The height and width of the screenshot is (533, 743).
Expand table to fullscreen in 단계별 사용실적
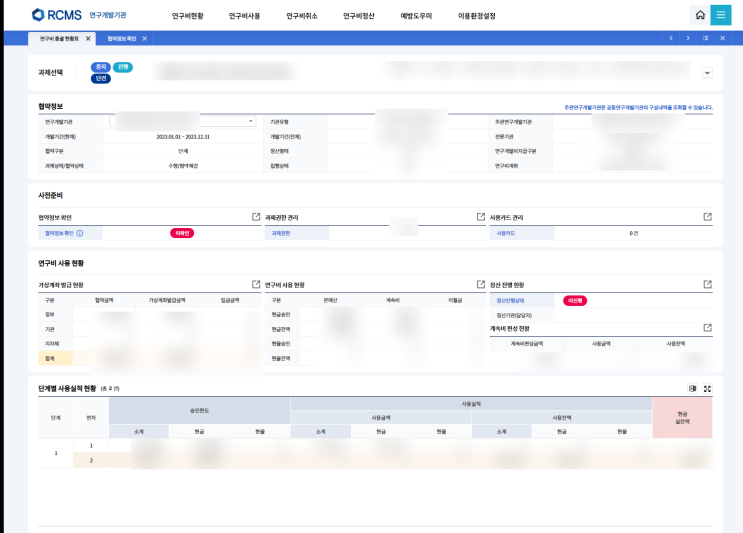[x=707, y=388]
